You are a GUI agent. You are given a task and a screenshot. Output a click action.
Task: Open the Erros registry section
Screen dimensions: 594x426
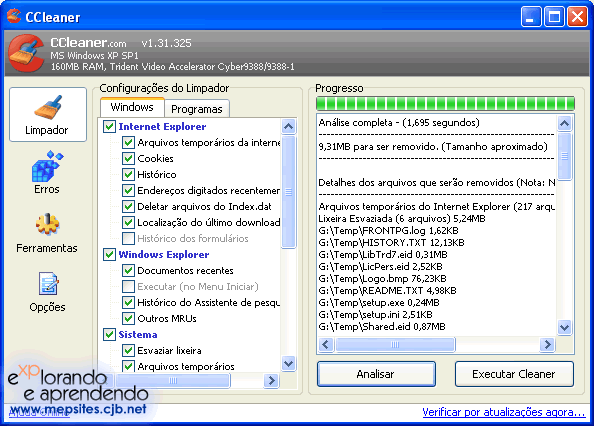point(47,172)
